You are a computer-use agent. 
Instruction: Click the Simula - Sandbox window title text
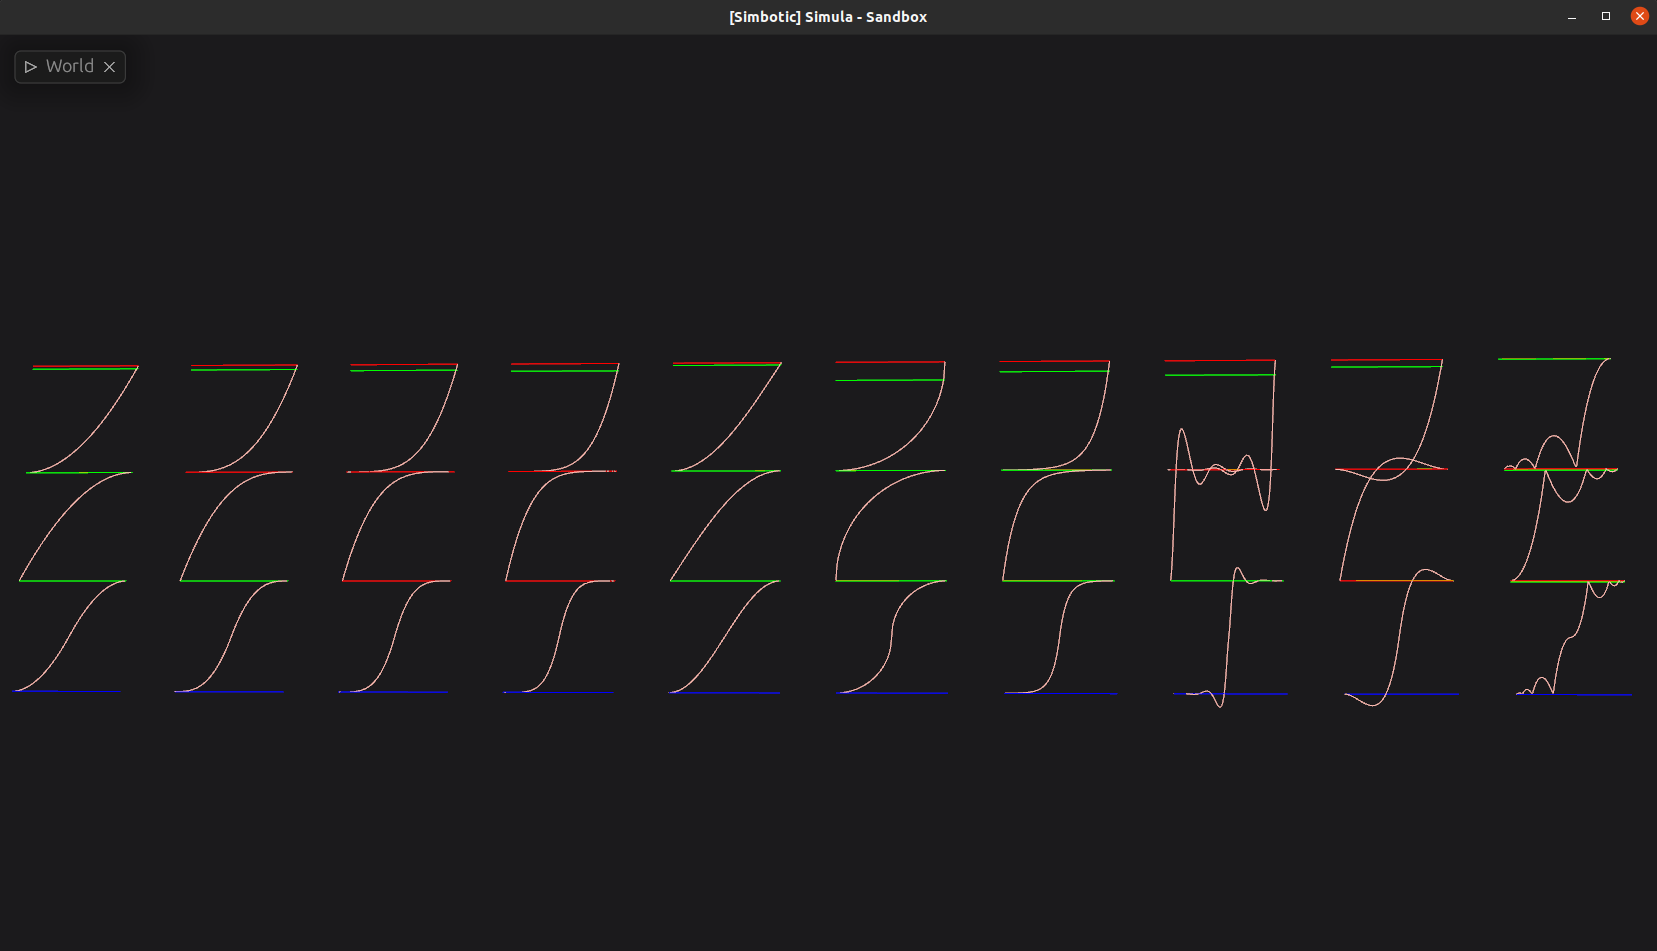point(827,17)
